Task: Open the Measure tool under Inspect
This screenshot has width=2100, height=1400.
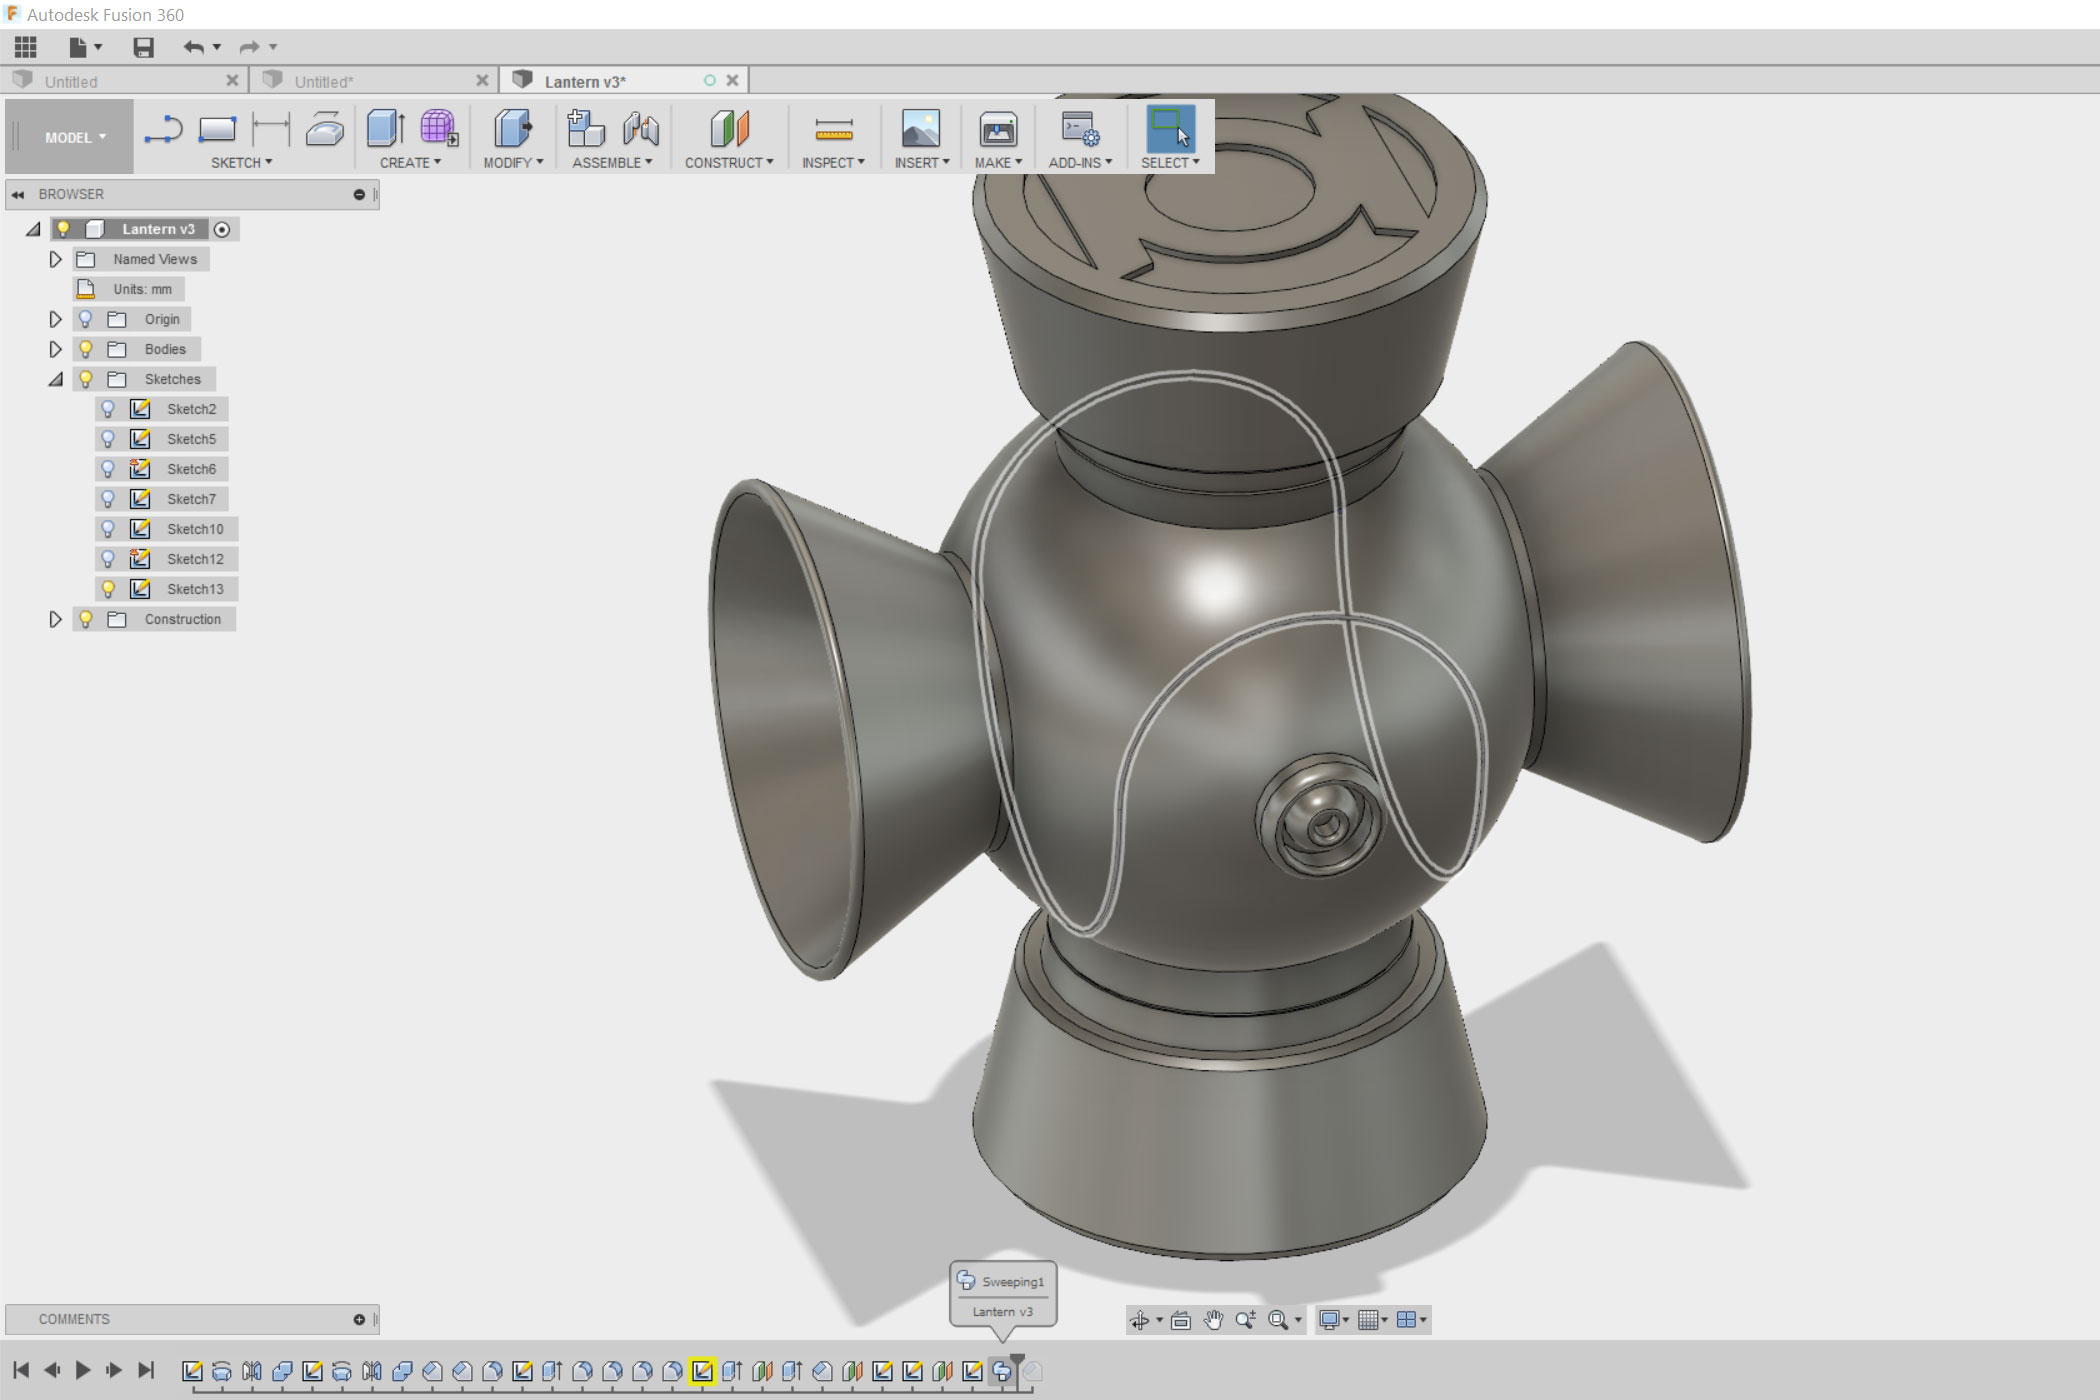Action: (x=833, y=129)
